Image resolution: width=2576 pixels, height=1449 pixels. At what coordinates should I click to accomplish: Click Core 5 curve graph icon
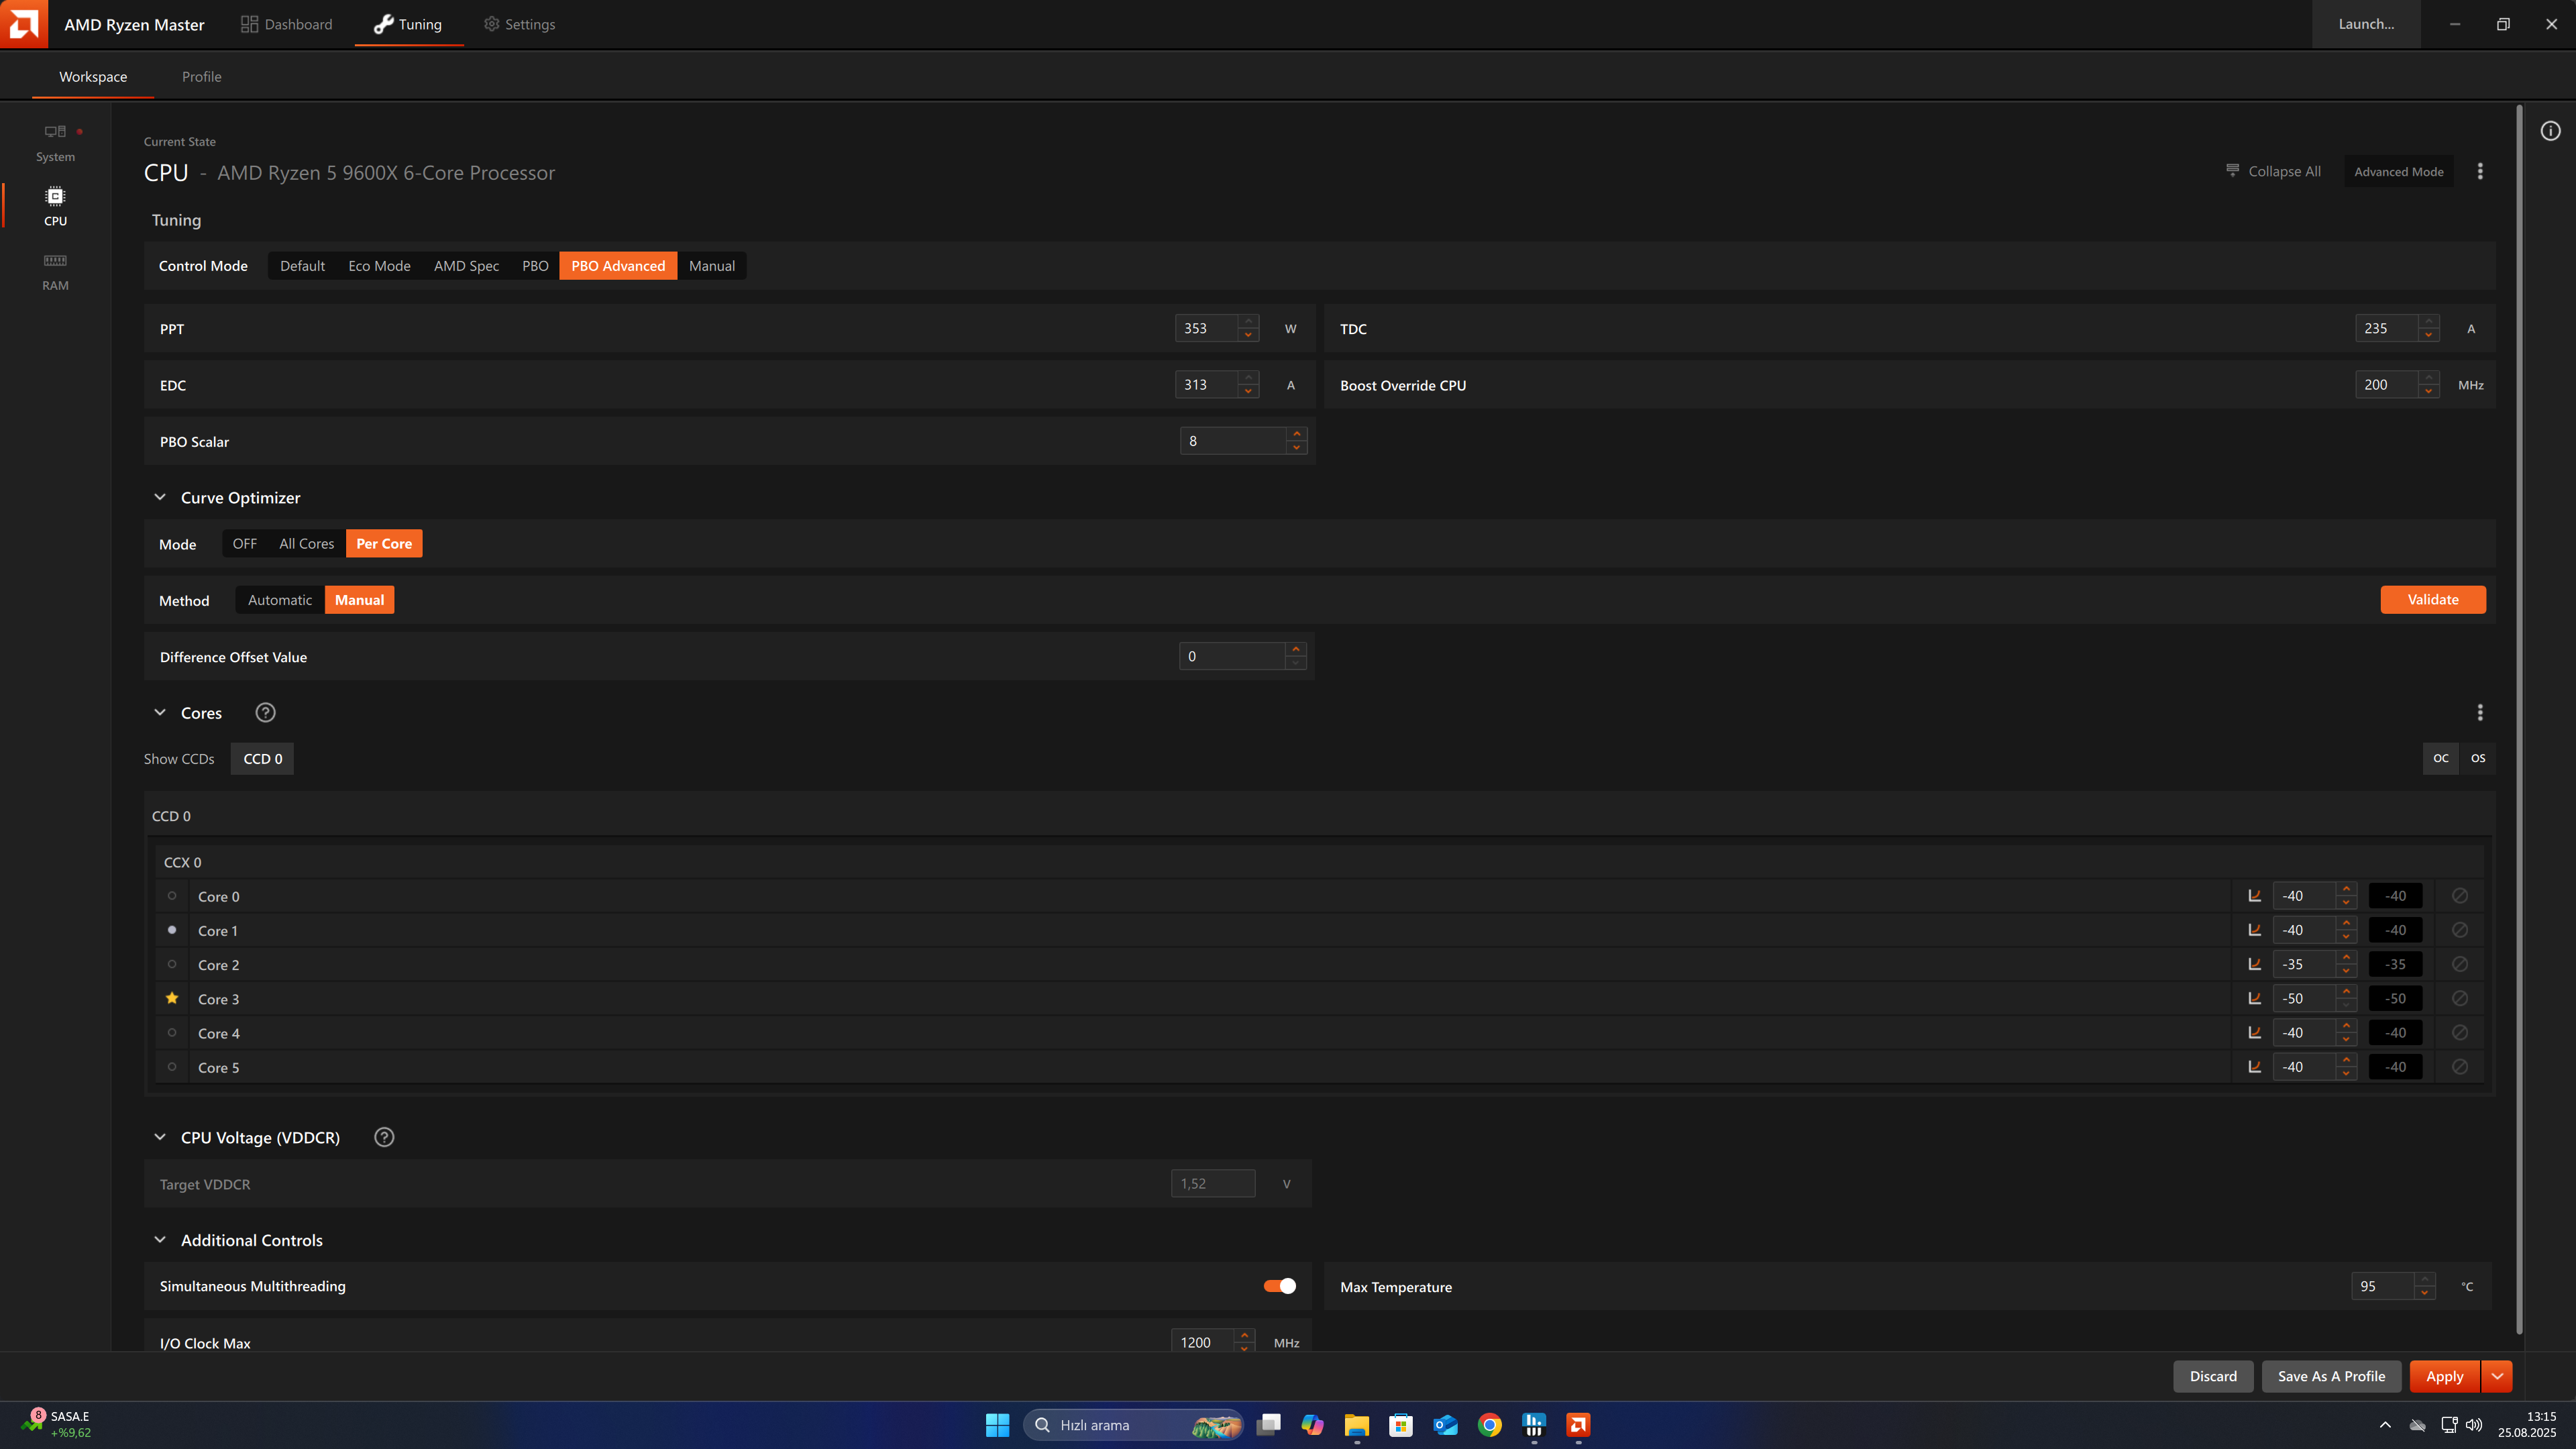[x=2255, y=1067]
